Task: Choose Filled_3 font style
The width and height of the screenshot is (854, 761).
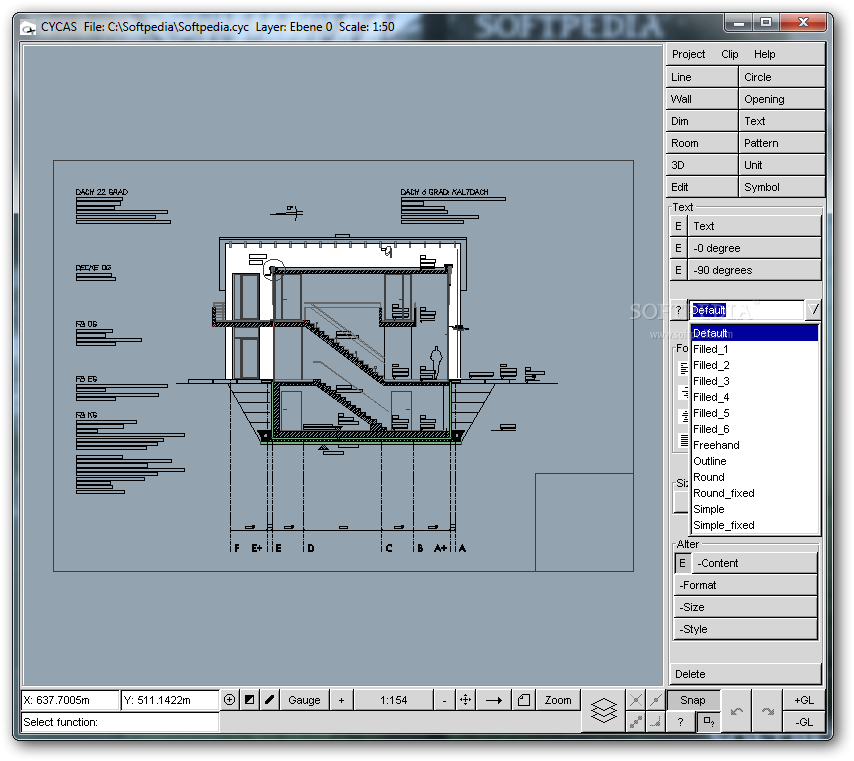Action: click(x=755, y=381)
